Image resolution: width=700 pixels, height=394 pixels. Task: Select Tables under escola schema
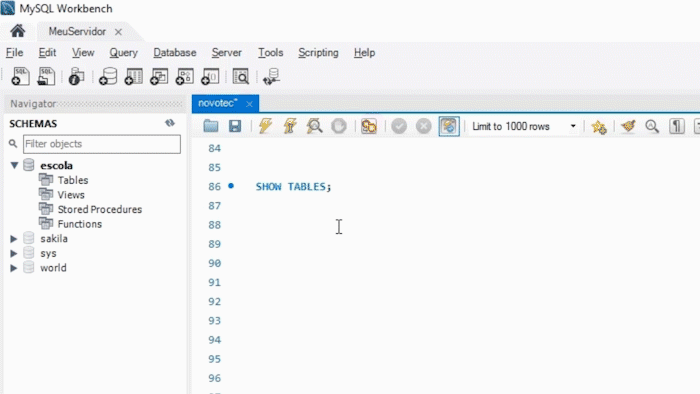click(73, 180)
